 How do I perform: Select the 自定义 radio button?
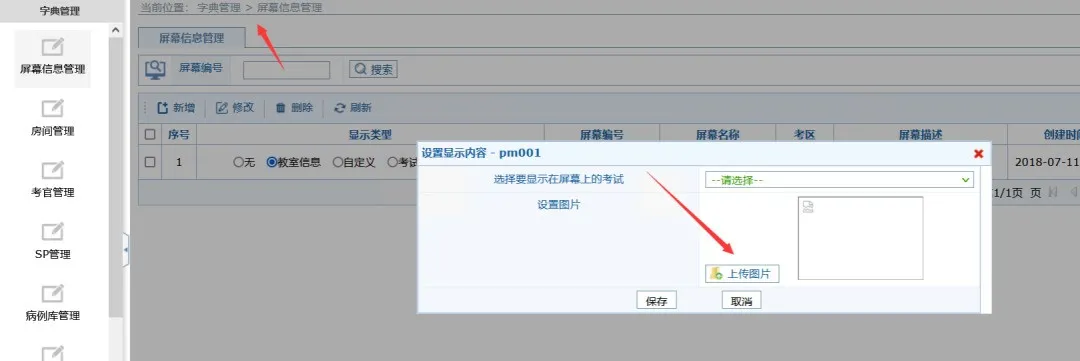tap(338, 163)
